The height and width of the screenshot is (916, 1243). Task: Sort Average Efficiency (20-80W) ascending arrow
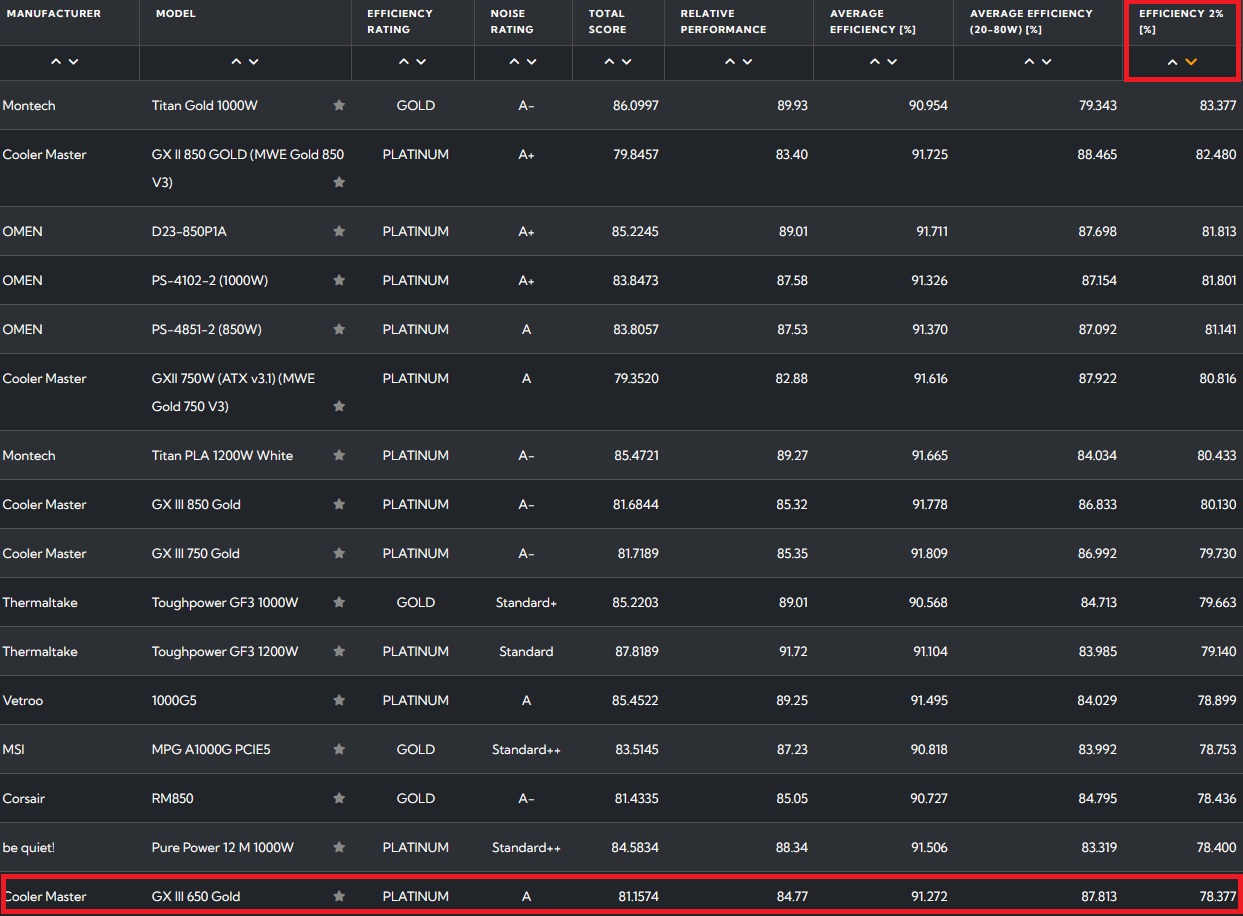(1030, 62)
